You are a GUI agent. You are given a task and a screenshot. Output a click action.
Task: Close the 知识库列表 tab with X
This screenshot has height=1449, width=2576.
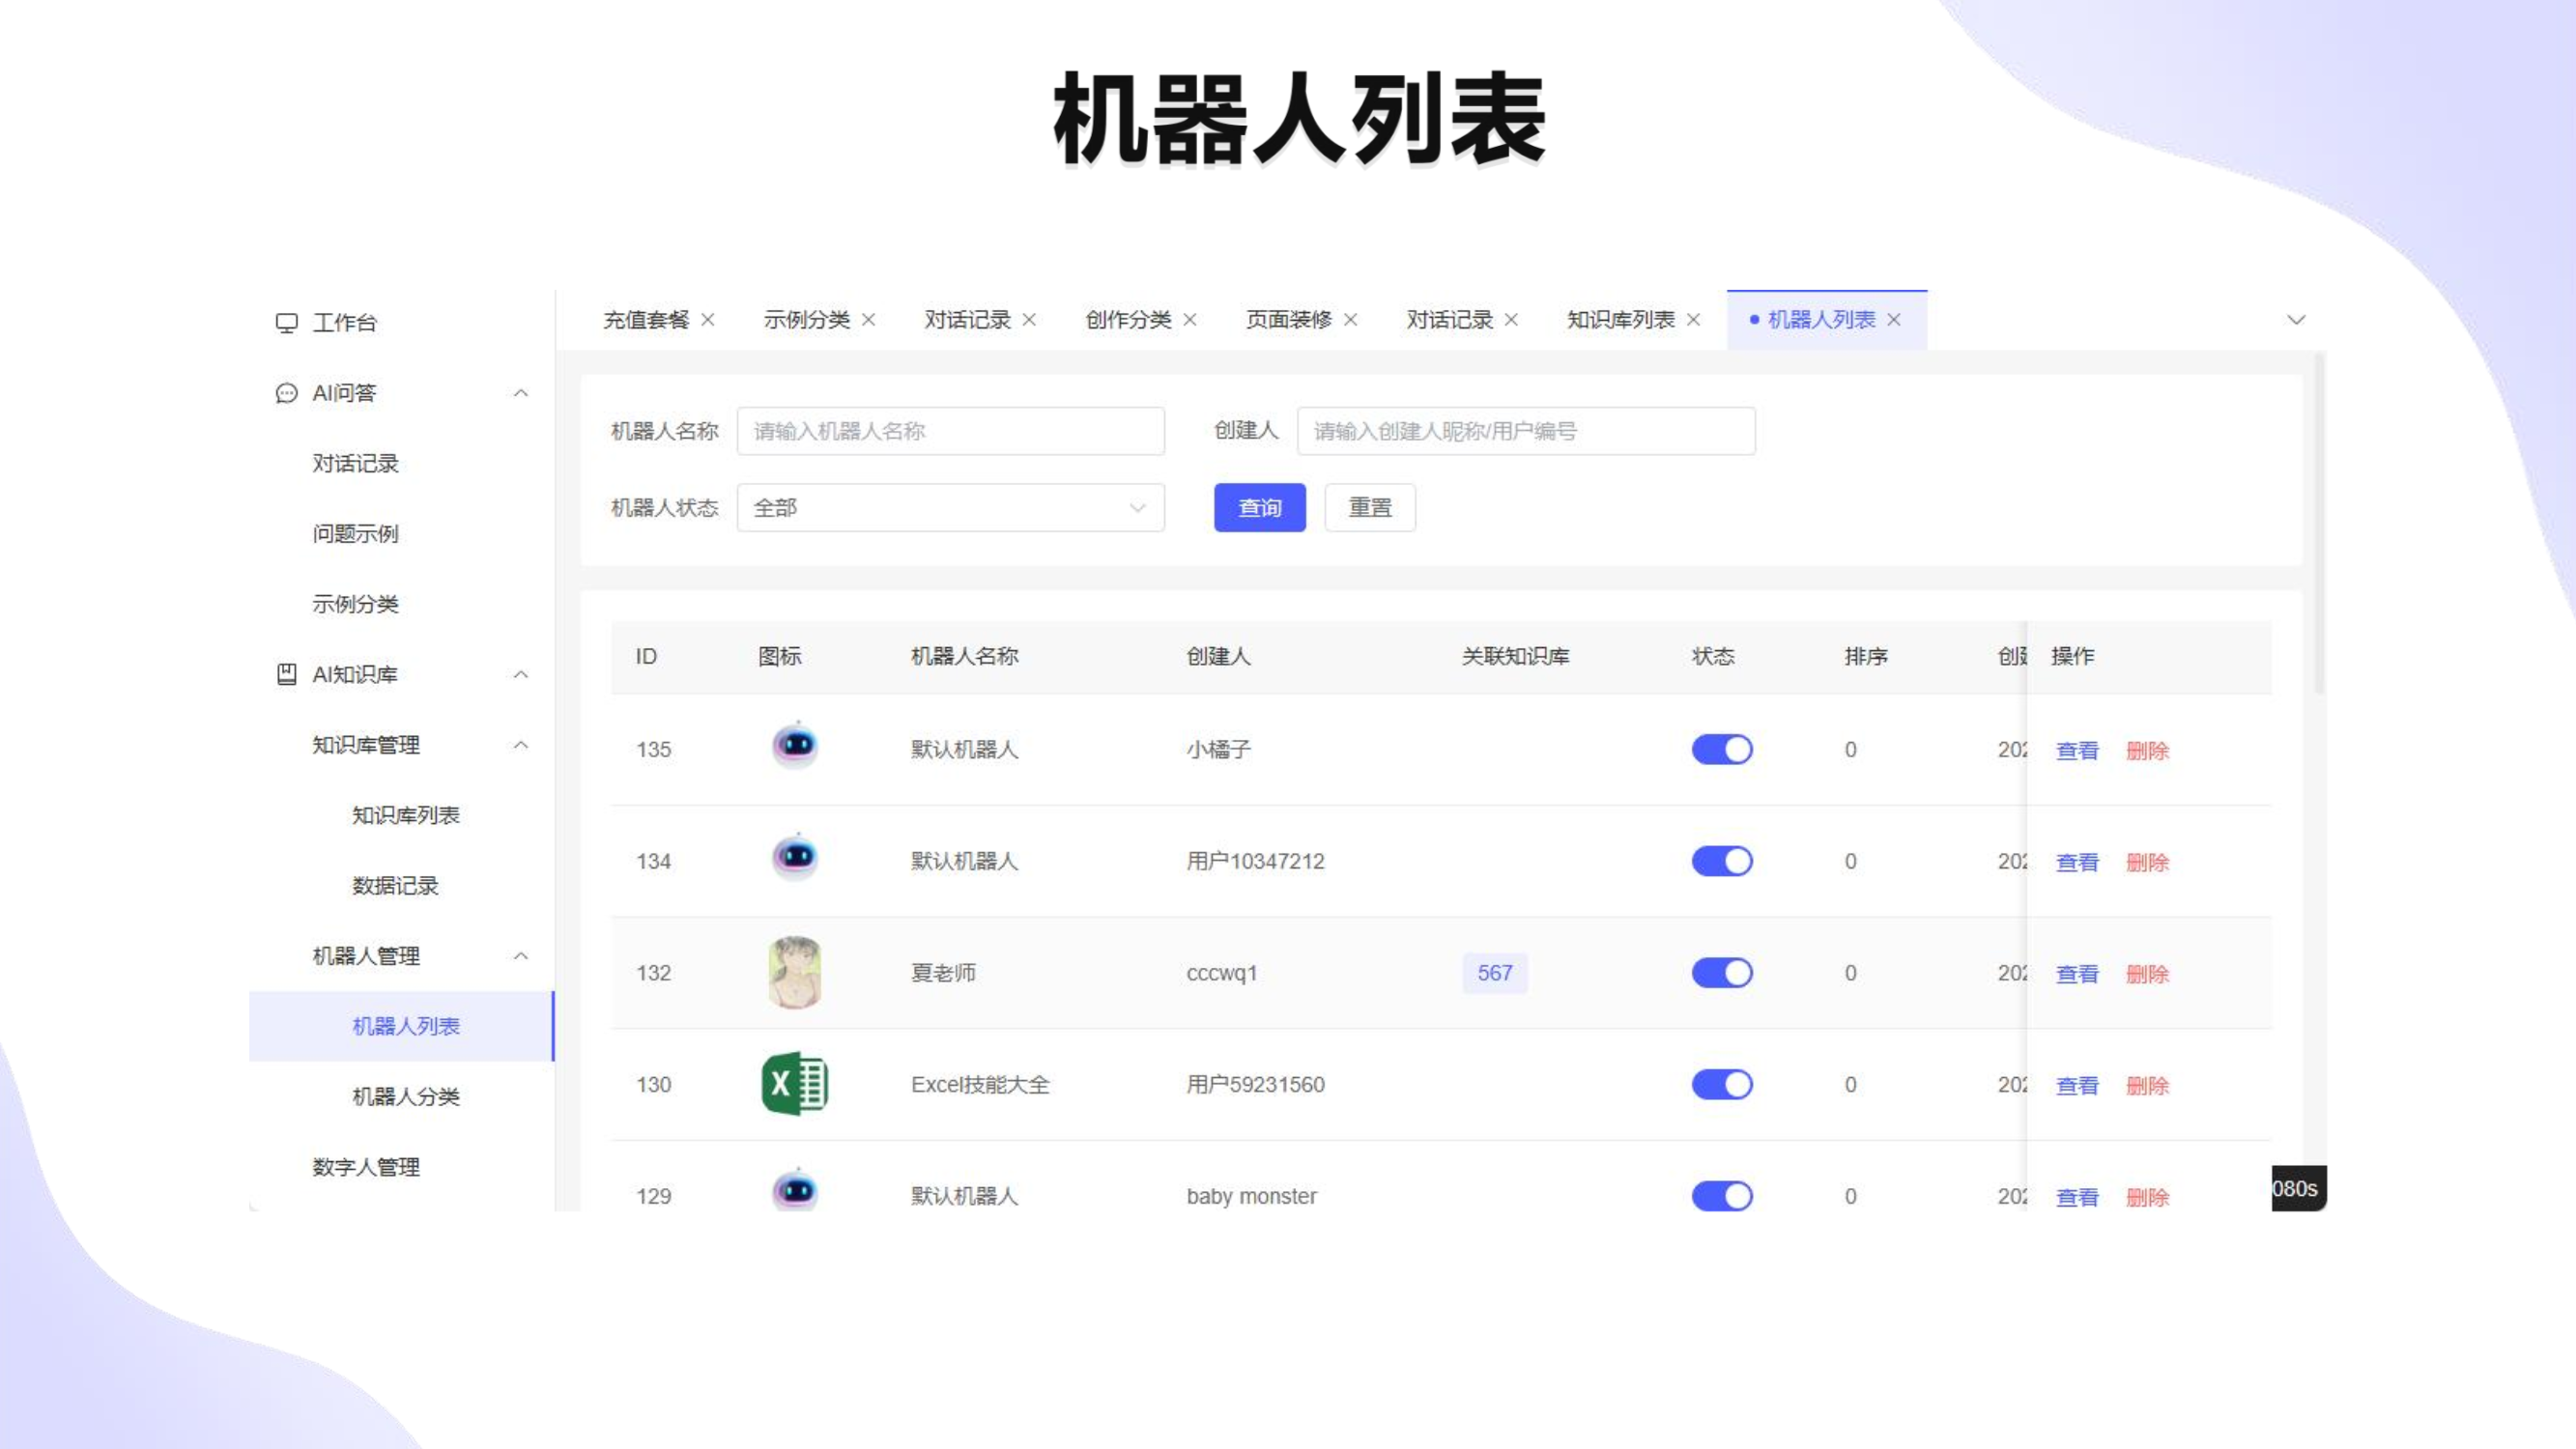pyautogui.click(x=1693, y=320)
